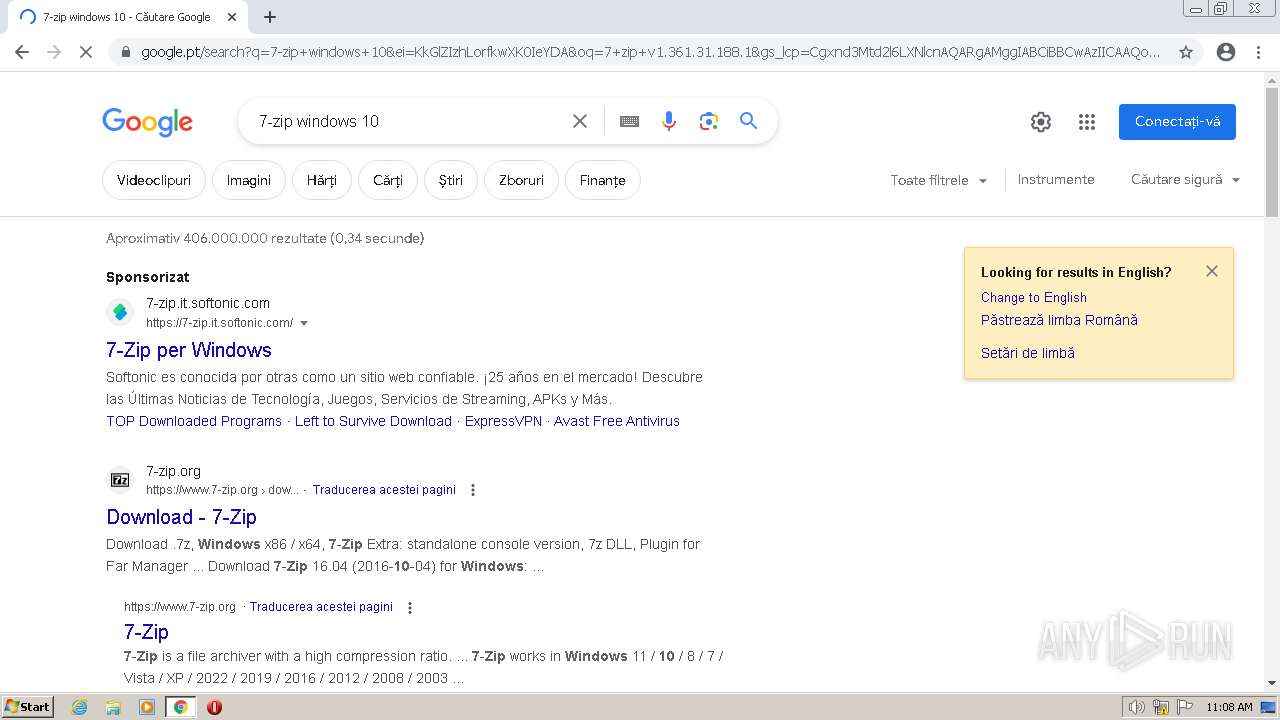Open the Windows Start menu
Viewport: 1280px width, 720px height.
[27, 707]
